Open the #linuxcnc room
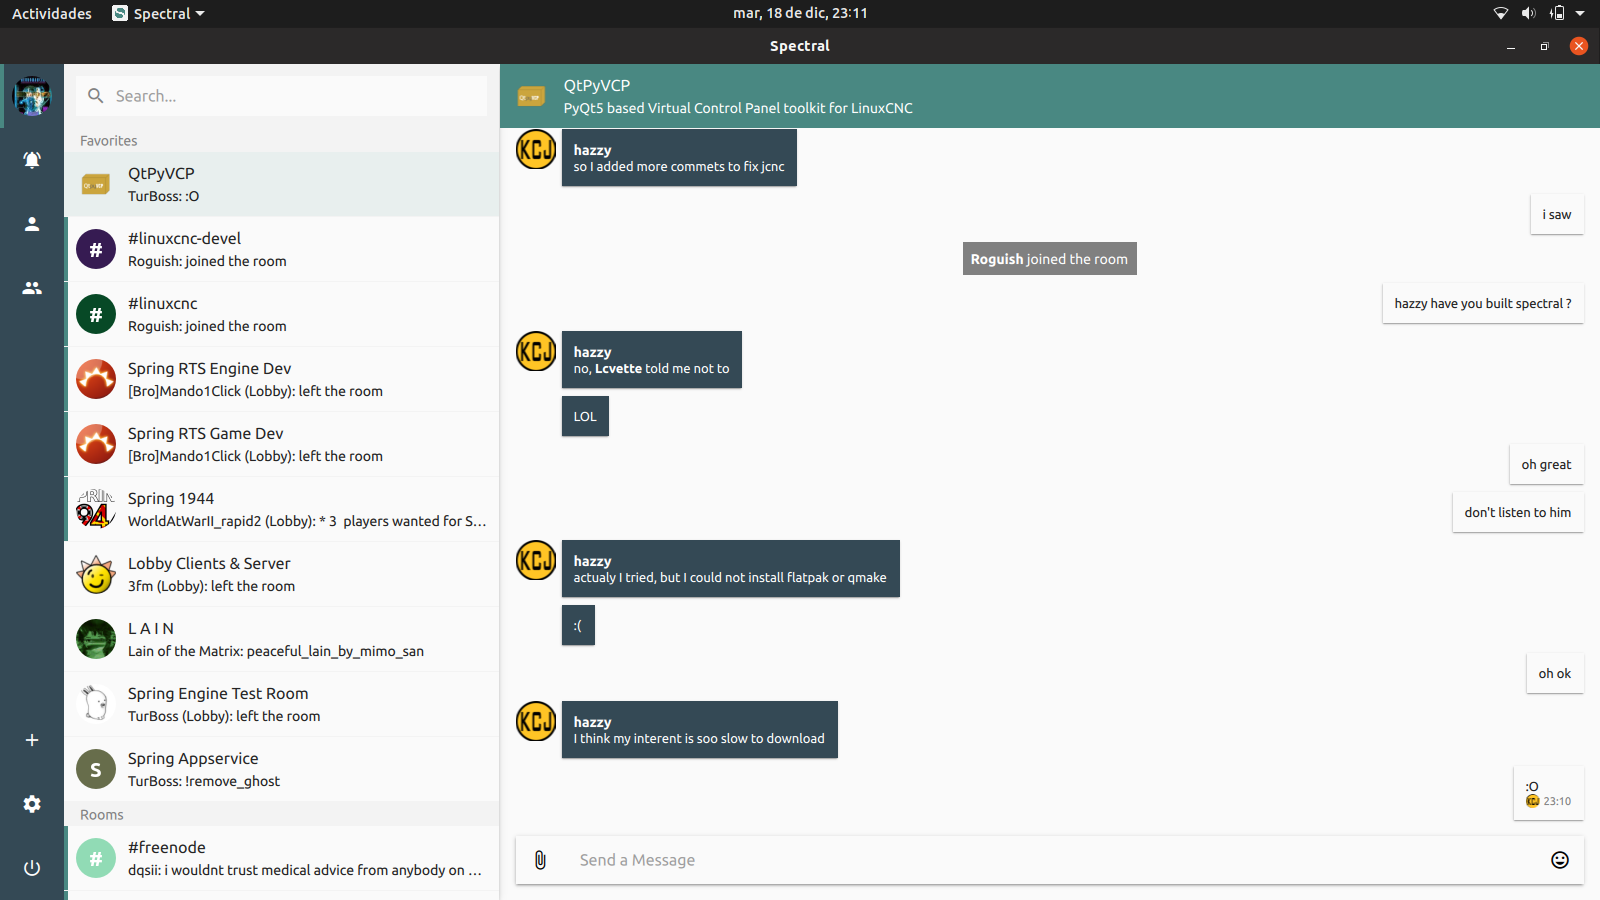1600x900 pixels. [x=282, y=314]
